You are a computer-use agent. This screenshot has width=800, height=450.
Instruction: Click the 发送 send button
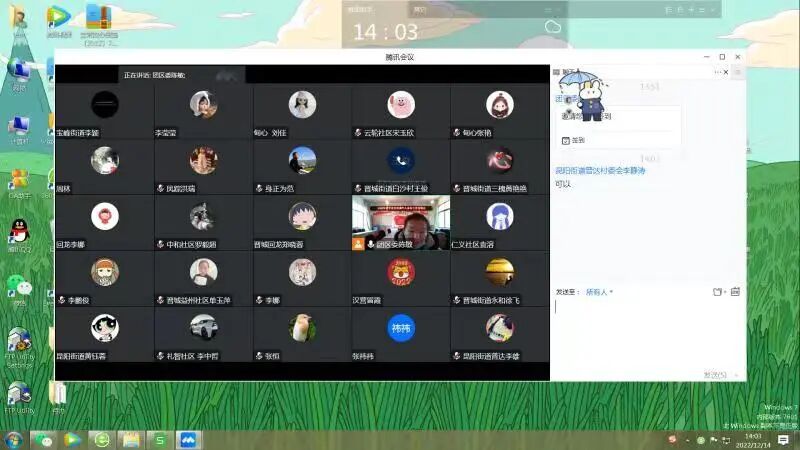(715, 375)
